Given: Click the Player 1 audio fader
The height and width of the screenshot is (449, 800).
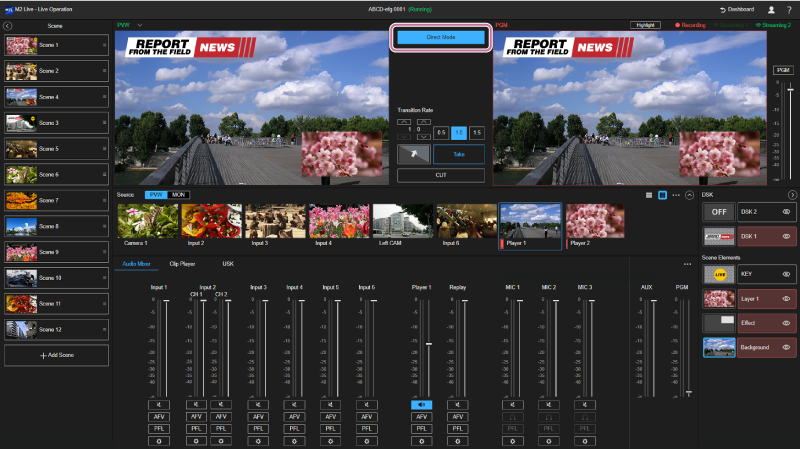Looking at the screenshot, I should click(x=429, y=344).
